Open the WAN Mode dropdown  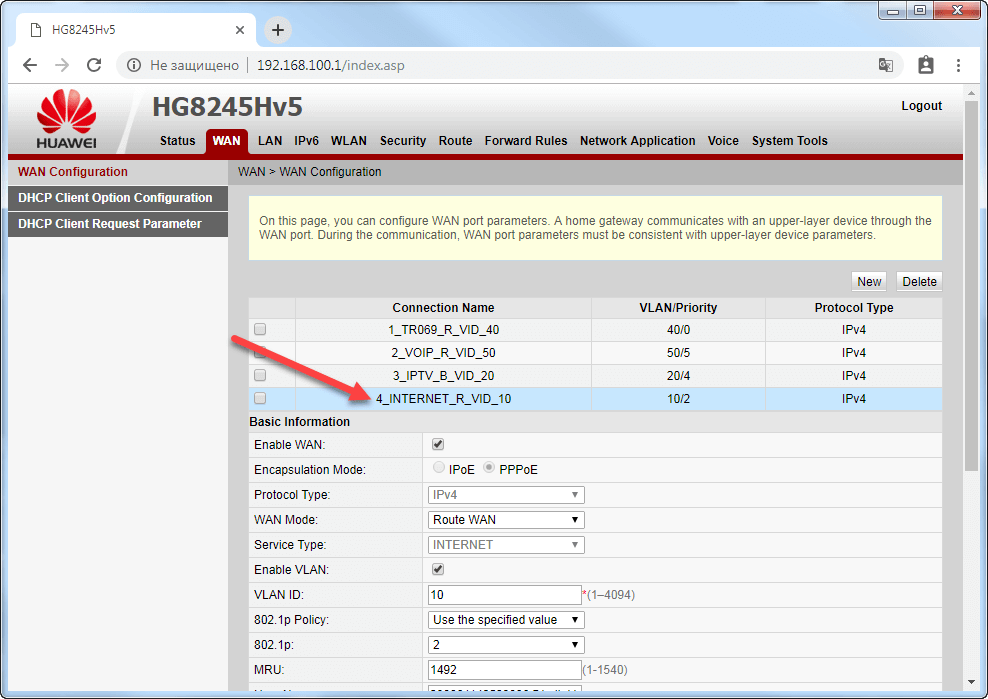coord(505,520)
